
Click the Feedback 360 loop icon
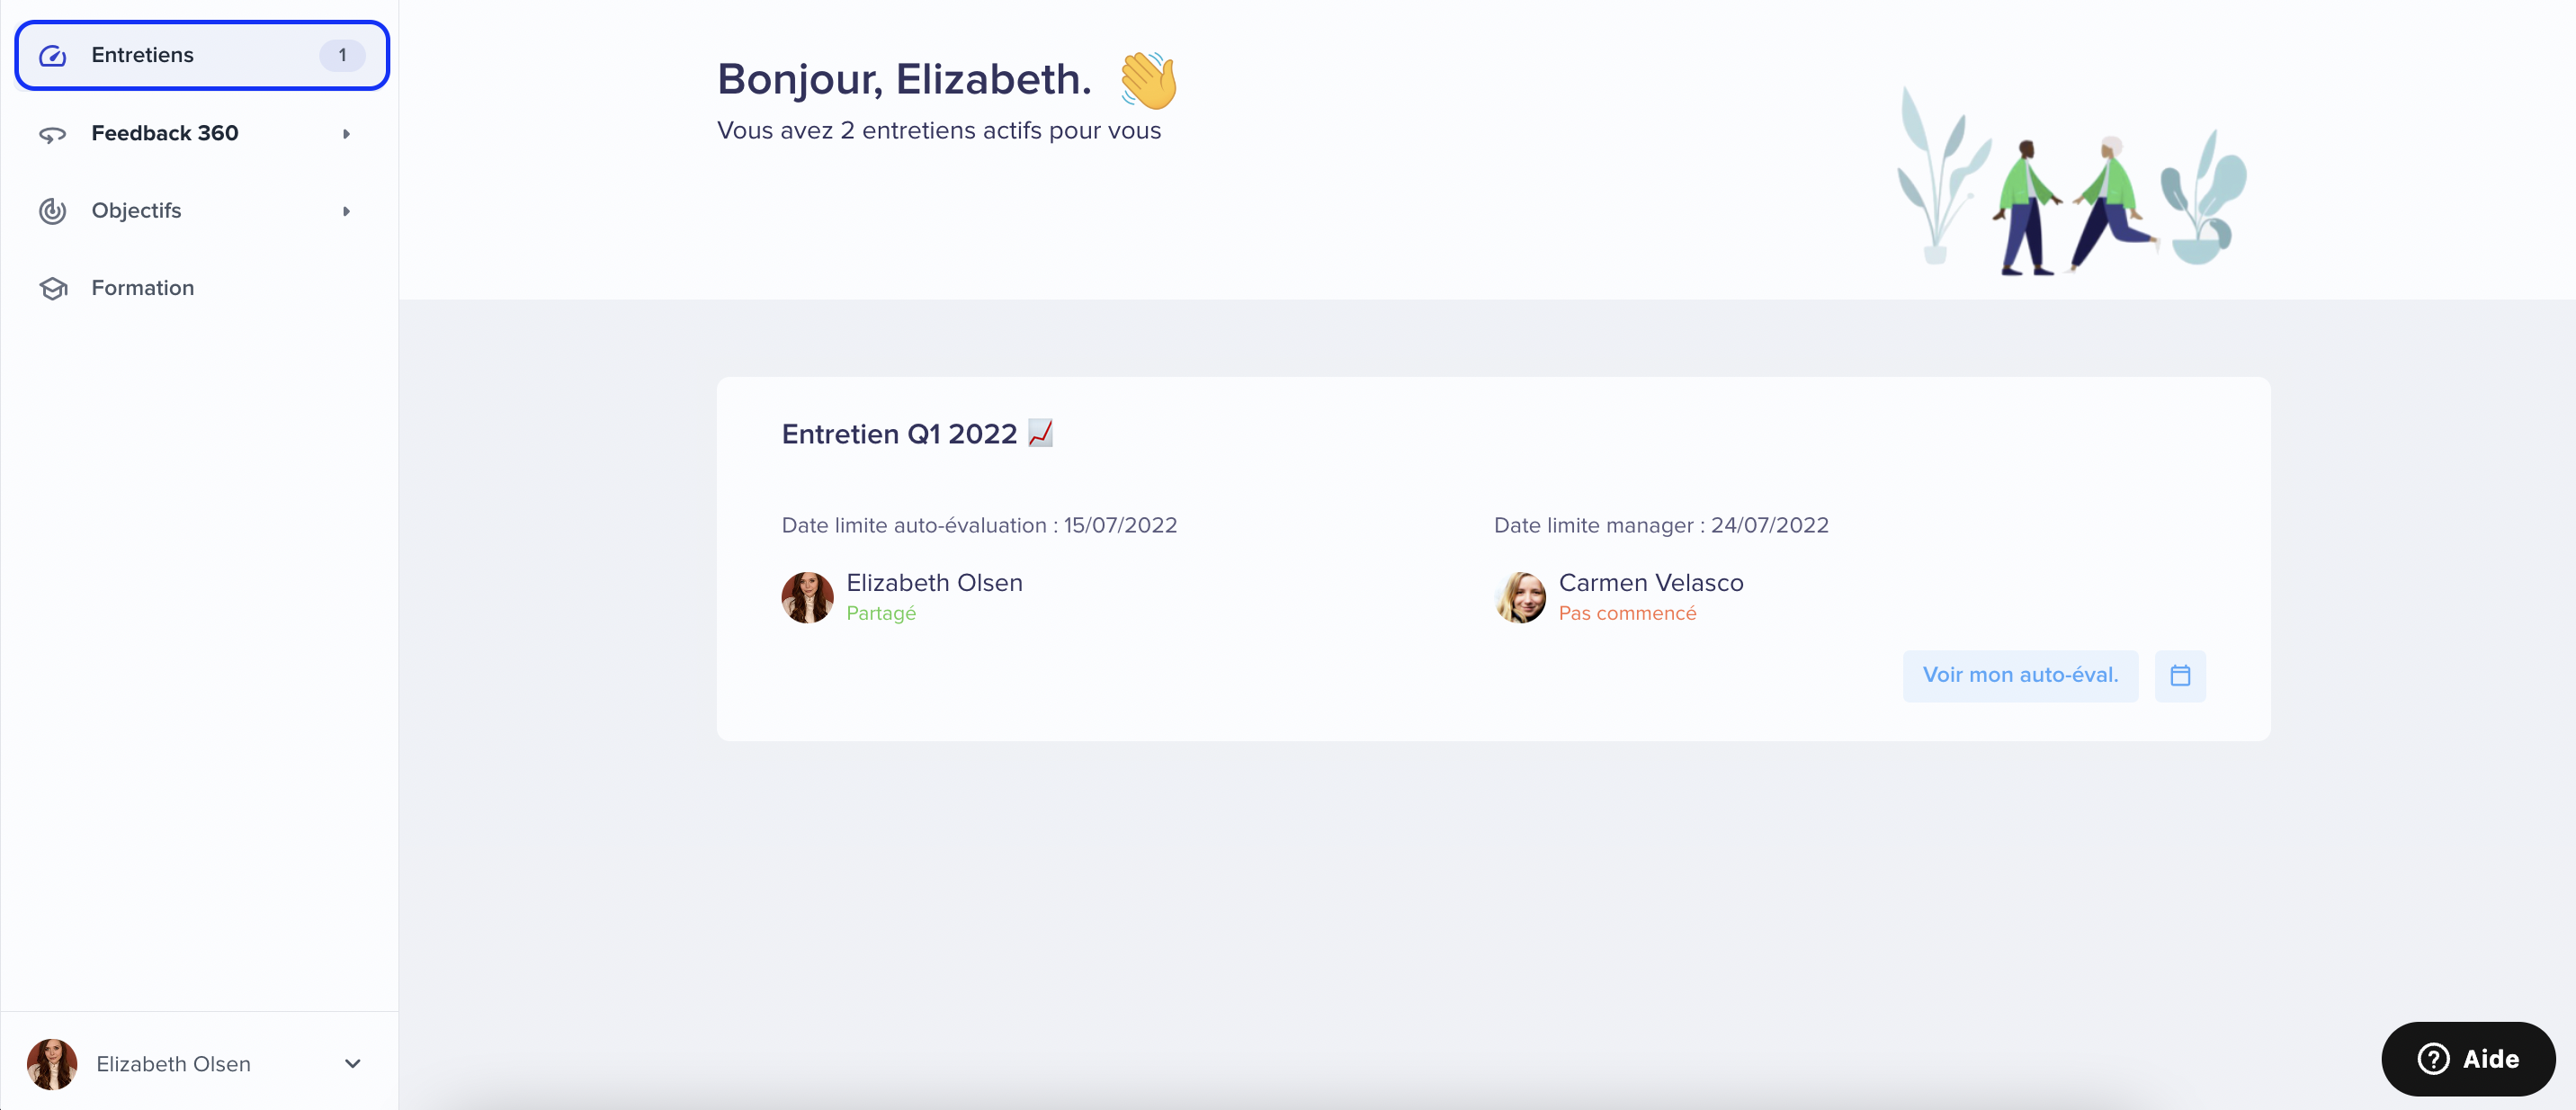(53, 134)
